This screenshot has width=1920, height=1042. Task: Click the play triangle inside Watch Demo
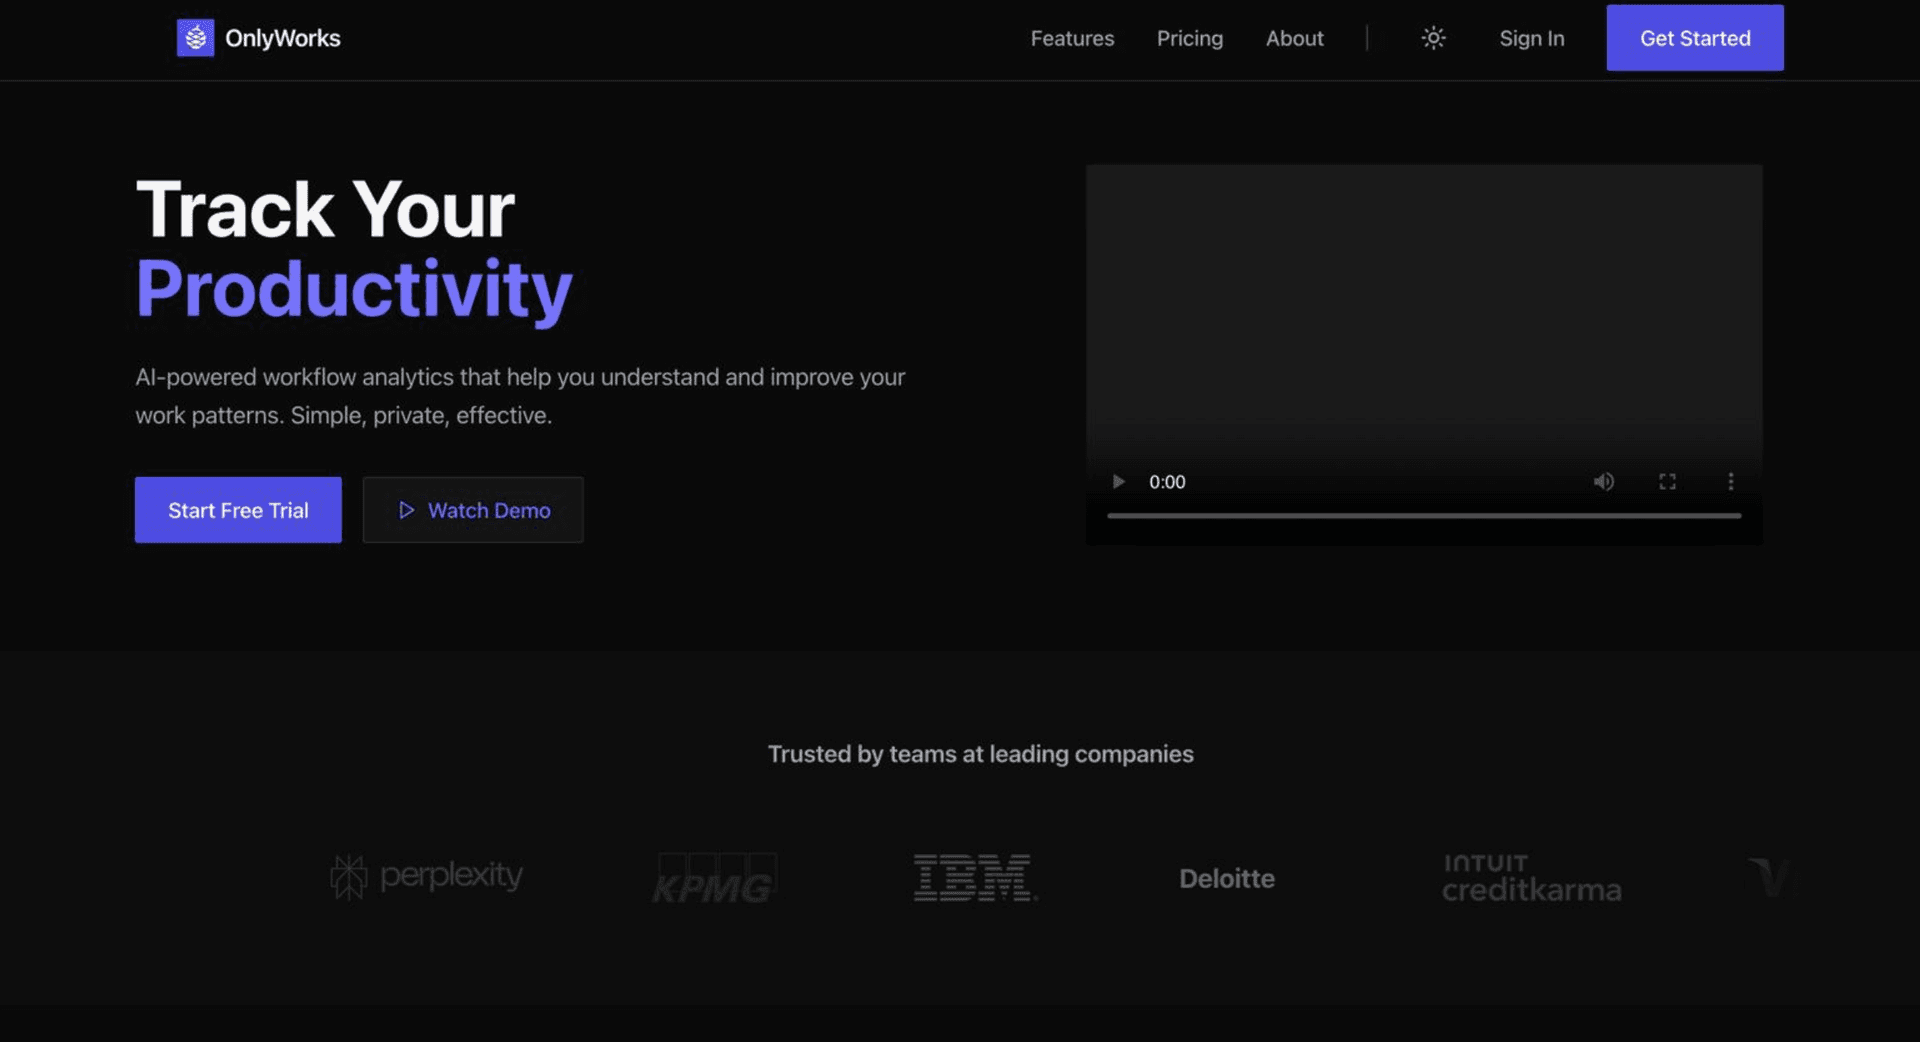[x=406, y=510]
